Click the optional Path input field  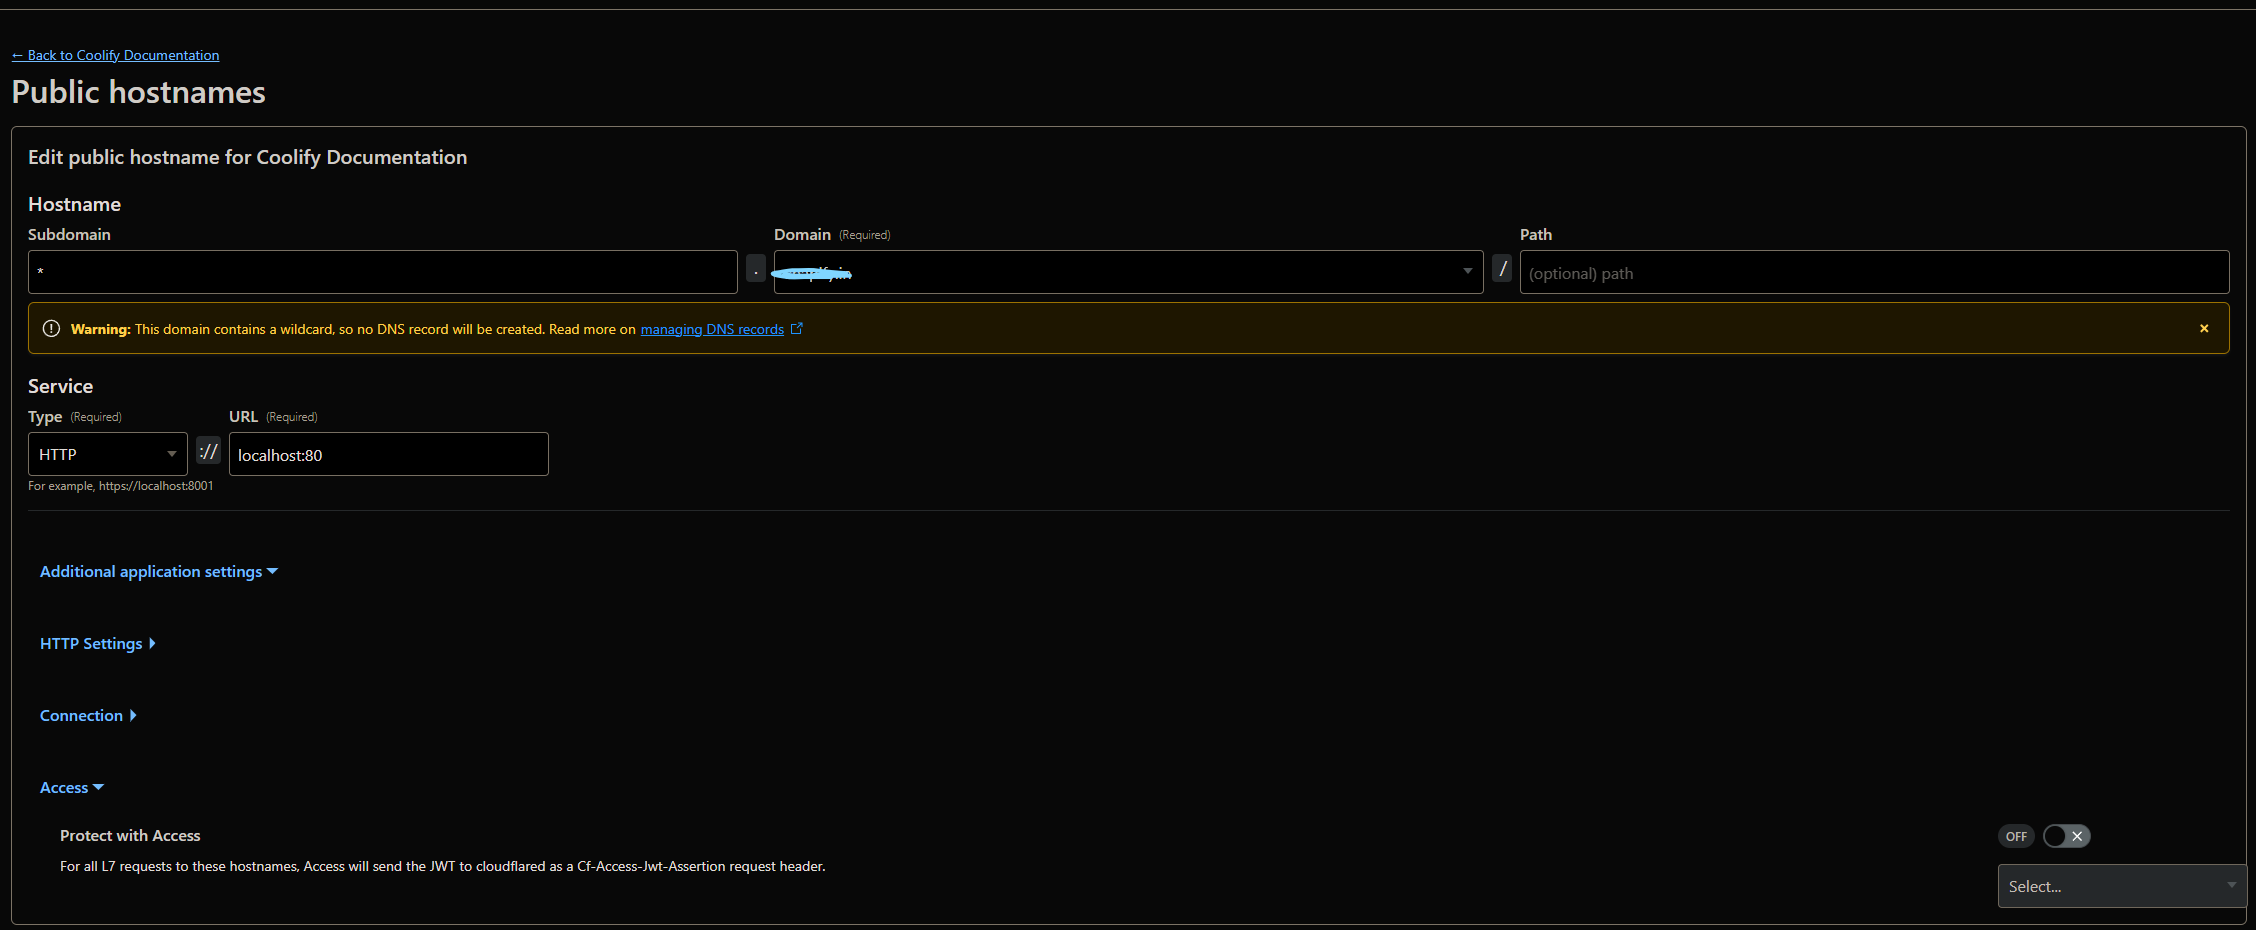click(1874, 272)
